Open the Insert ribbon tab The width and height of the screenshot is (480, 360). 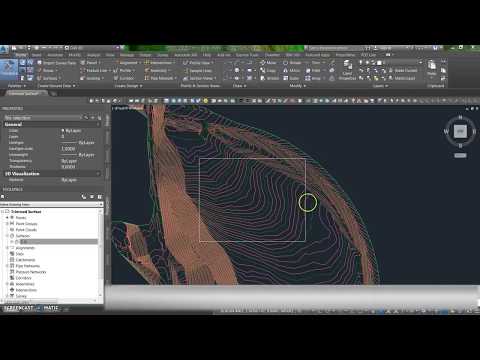click(37, 55)
